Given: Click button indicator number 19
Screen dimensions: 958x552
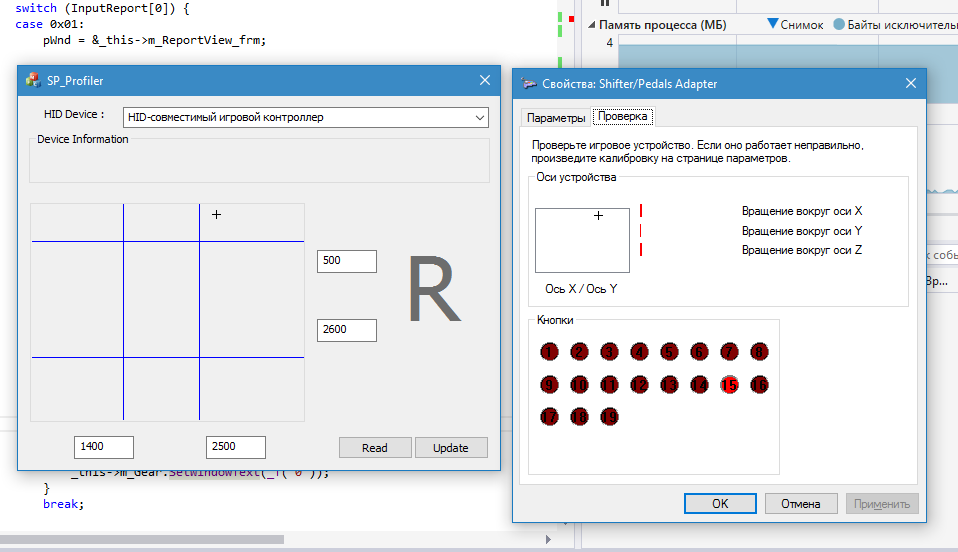Looking at the screenshot, I should point(608,417).
